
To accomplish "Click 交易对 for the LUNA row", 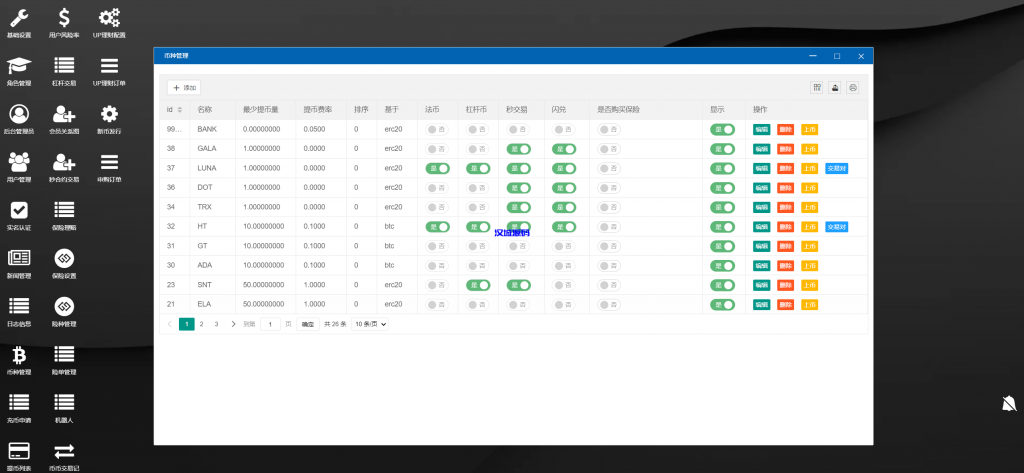I will 837,169.
